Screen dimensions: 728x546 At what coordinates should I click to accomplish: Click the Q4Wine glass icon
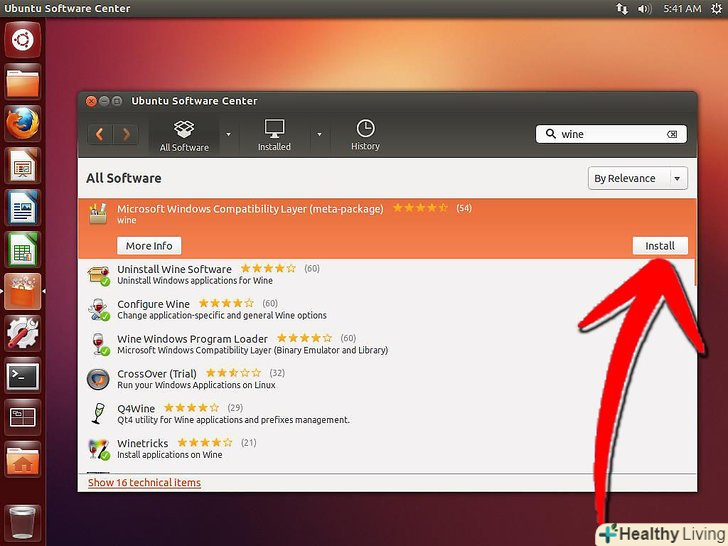98,413
